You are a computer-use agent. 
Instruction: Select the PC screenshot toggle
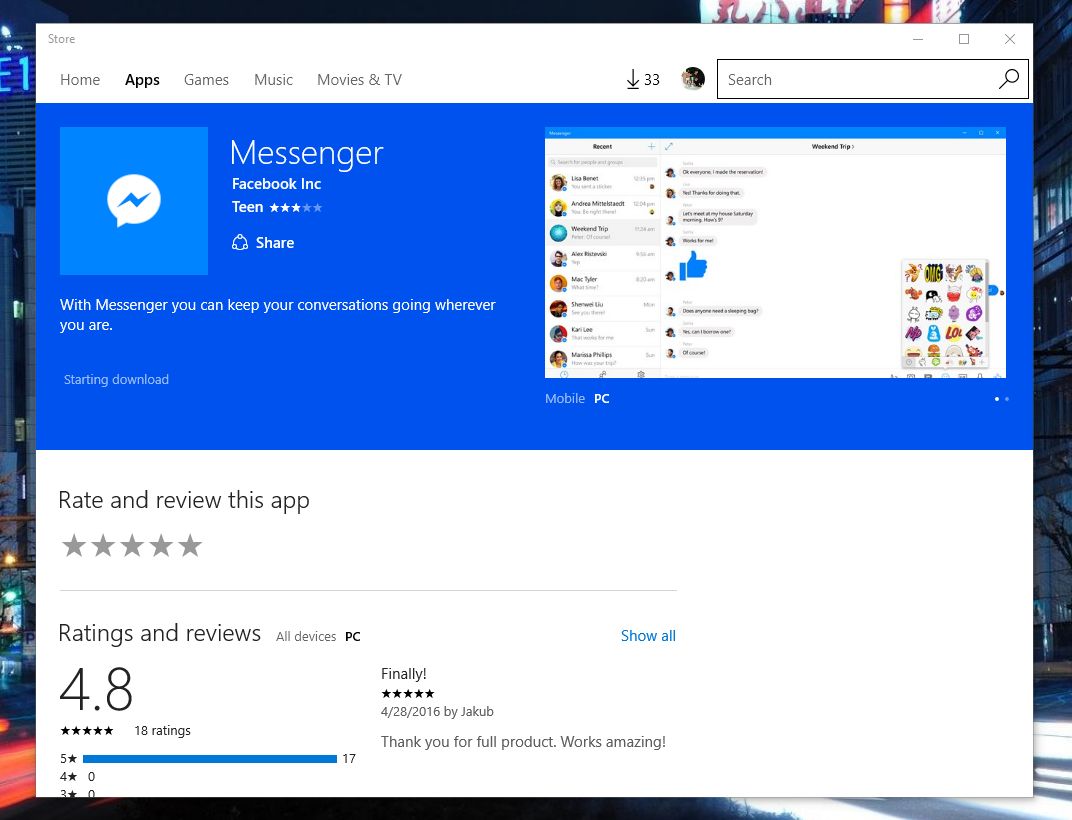[601, 398]
